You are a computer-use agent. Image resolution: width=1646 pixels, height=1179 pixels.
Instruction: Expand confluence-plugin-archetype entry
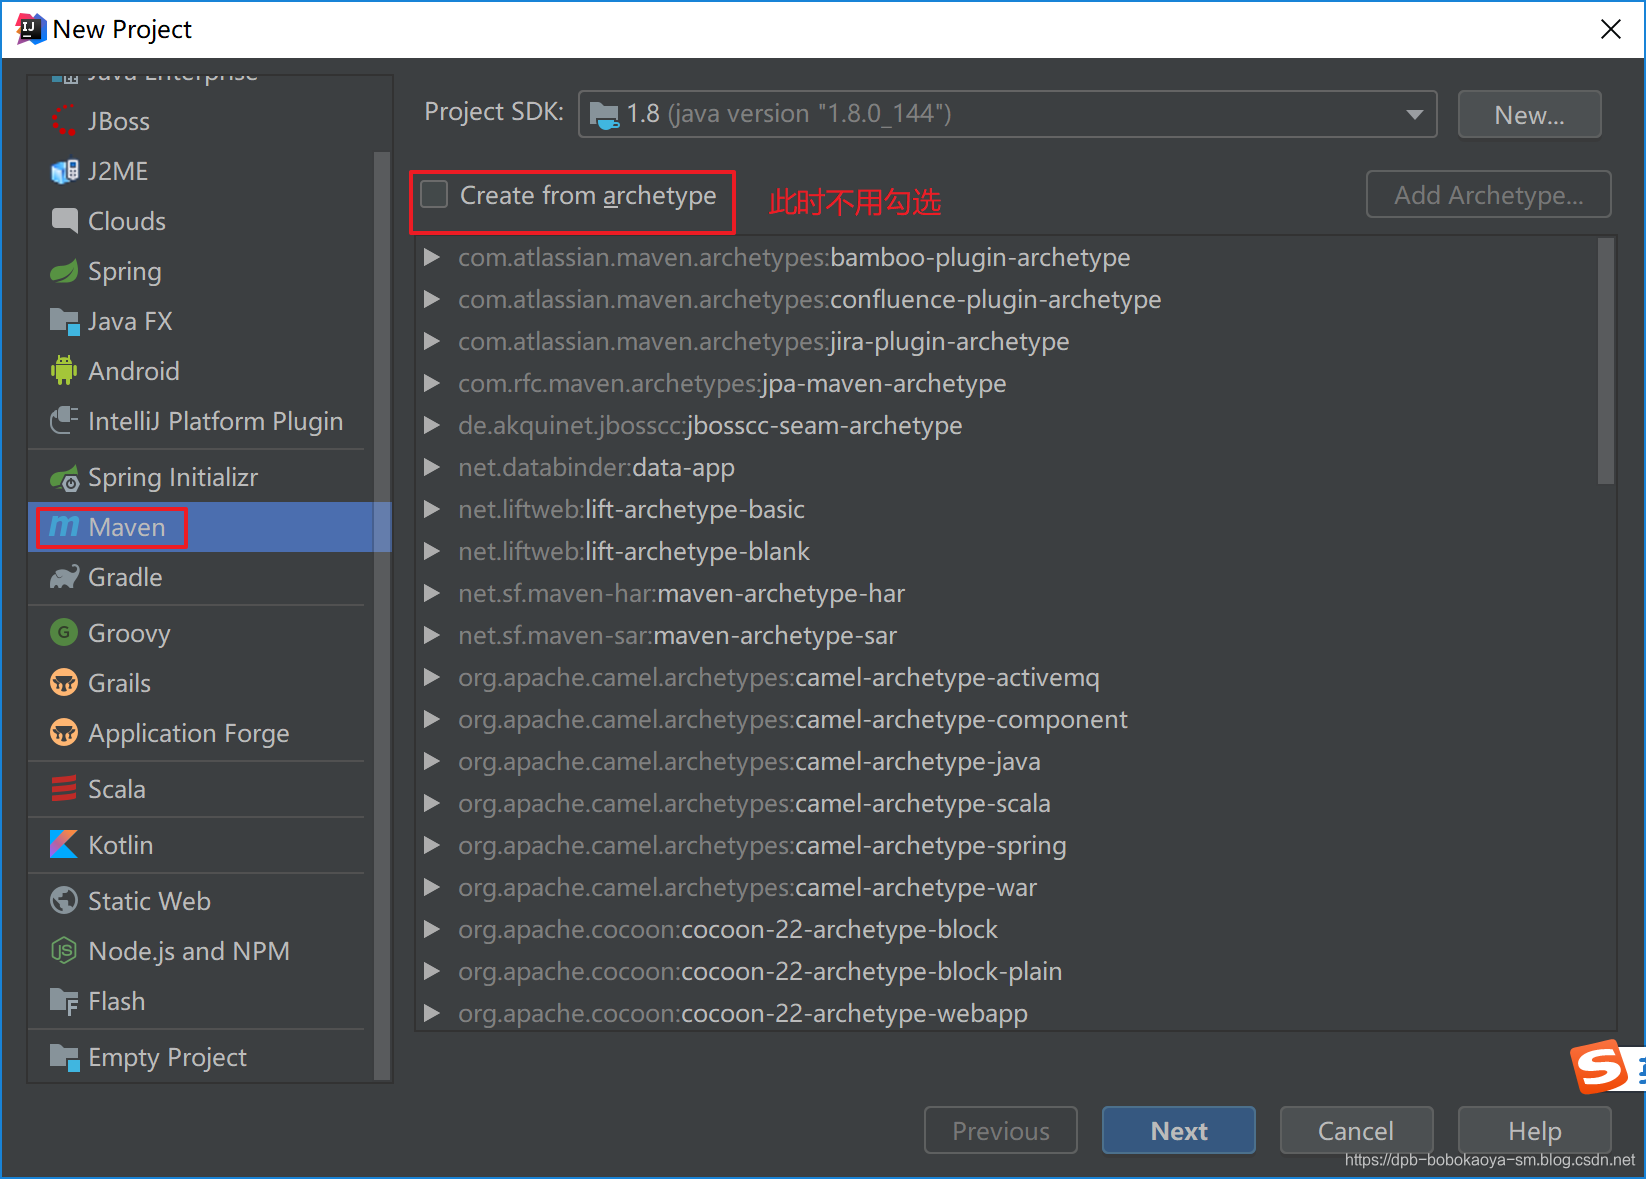point(432,299)
